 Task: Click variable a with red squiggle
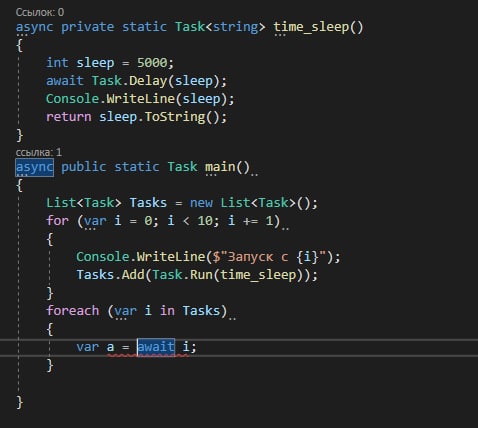pos(110,347)
